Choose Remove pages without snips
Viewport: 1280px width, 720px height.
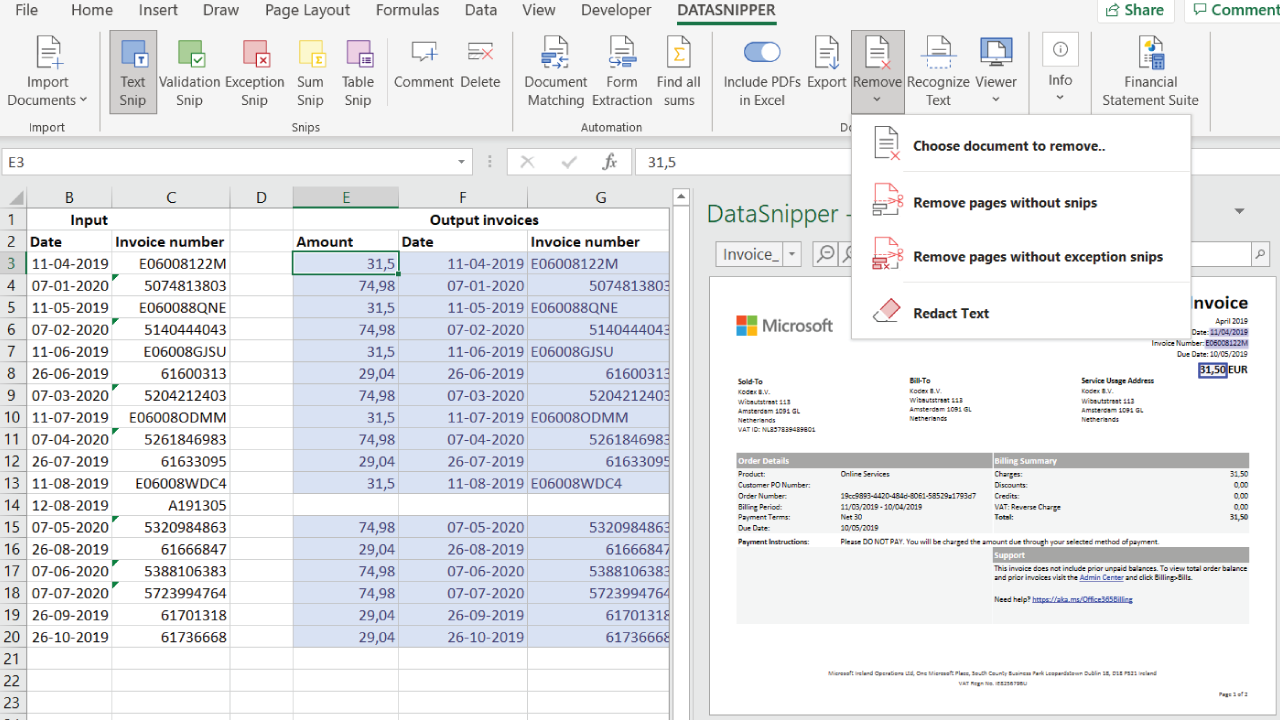tap(1004, 202)
